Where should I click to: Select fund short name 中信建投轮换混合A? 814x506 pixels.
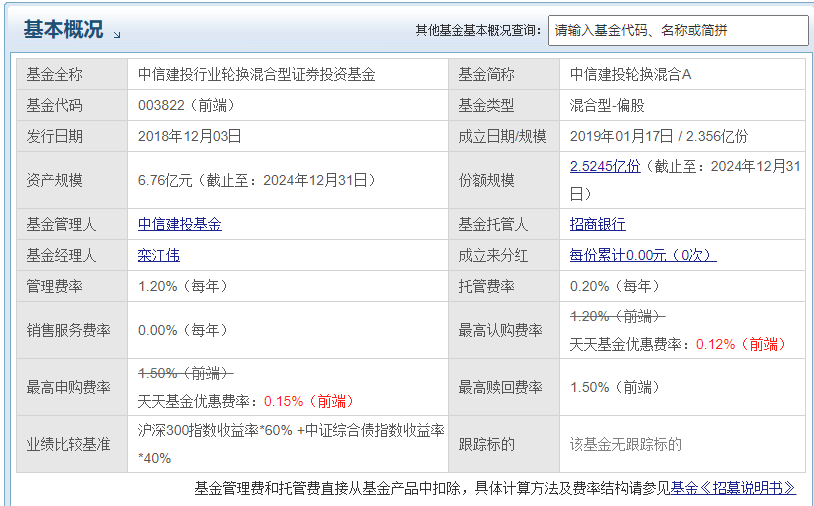tap(630, 75)
